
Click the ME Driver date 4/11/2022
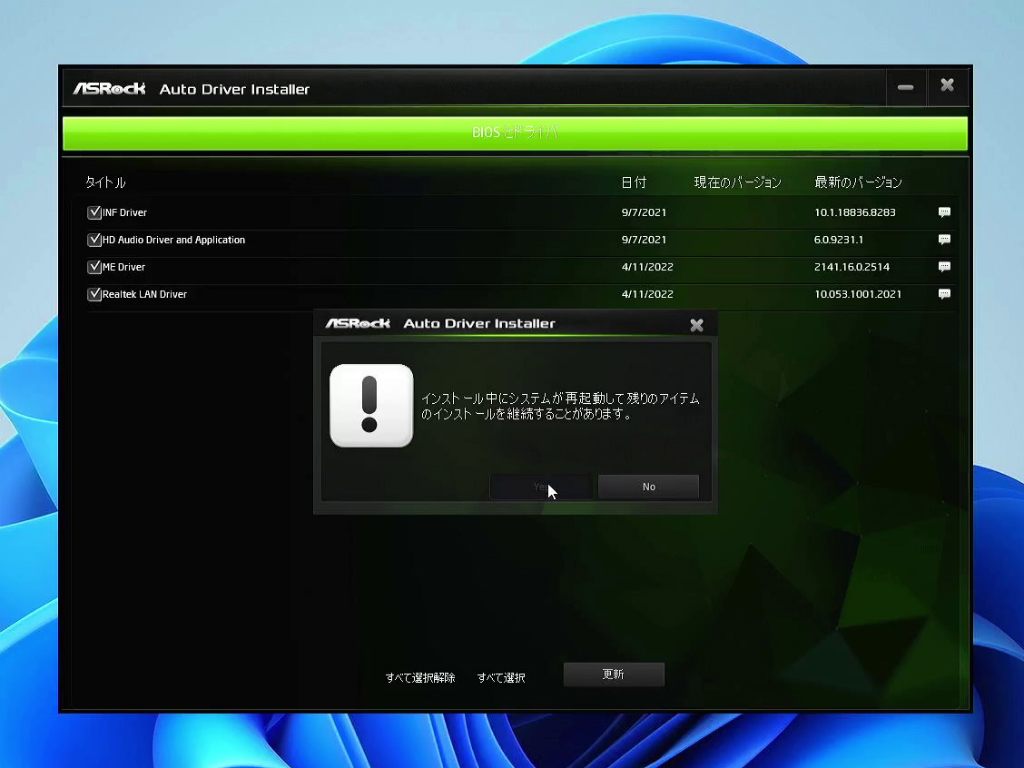[x=647, y=267]
